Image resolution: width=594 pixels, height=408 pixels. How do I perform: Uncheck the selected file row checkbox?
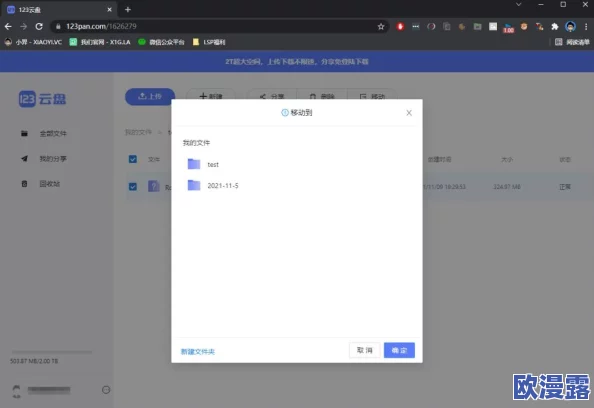tap(133, 186)
